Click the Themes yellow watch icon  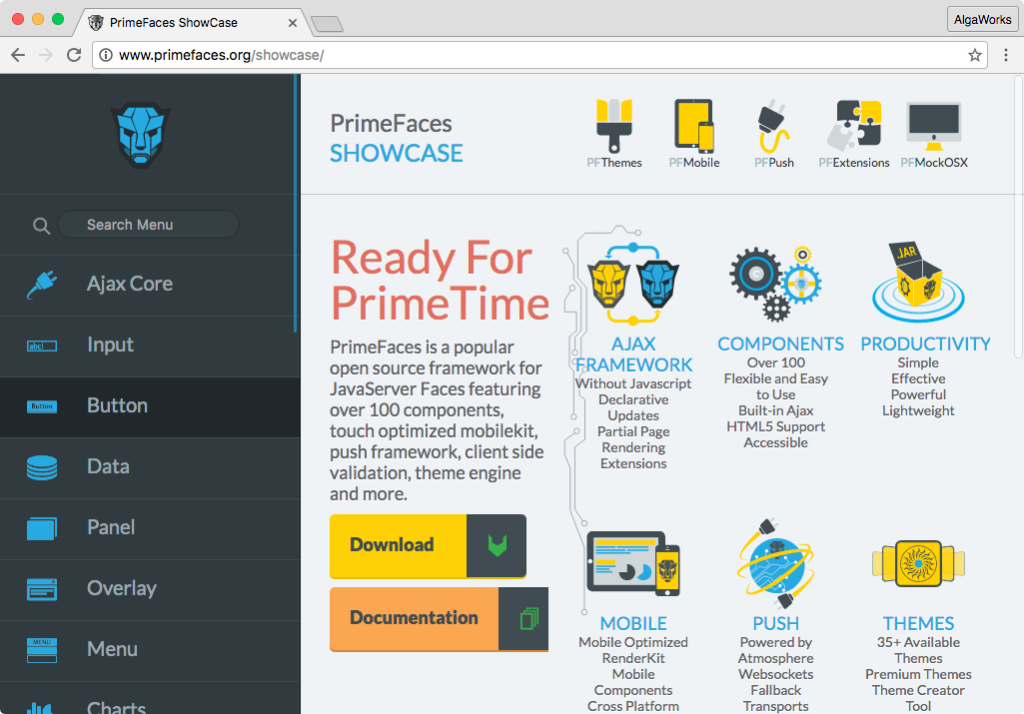point(918,563)
